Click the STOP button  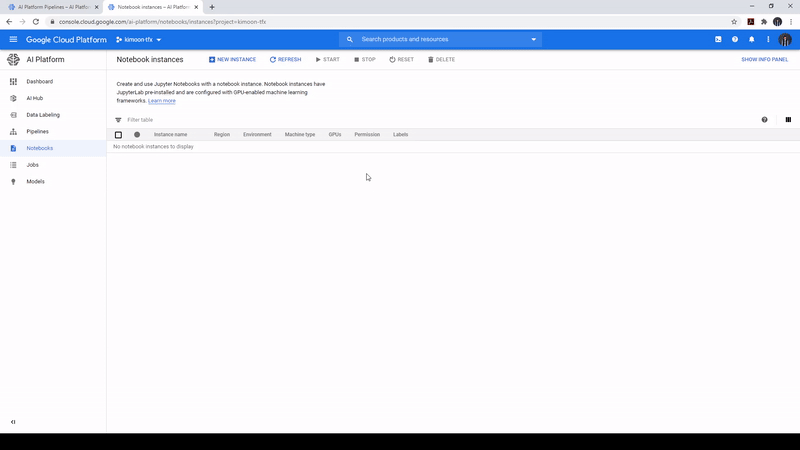(x=365, y=60)
